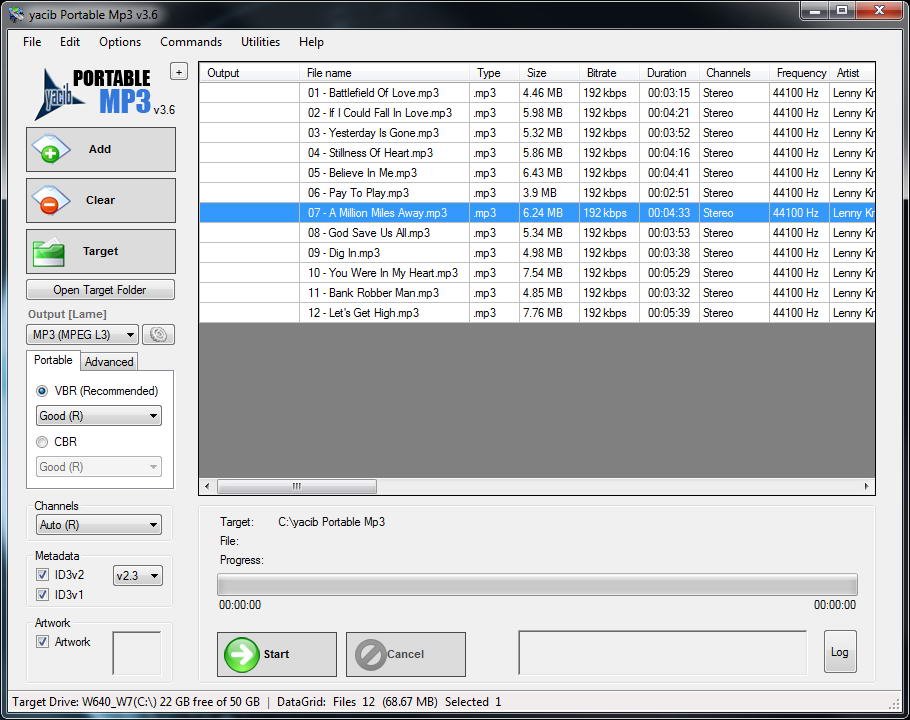This screenshot has width=910, height=720.
Task: Select row 09 - Dig In.mp3
Action: tap(537, 253)
